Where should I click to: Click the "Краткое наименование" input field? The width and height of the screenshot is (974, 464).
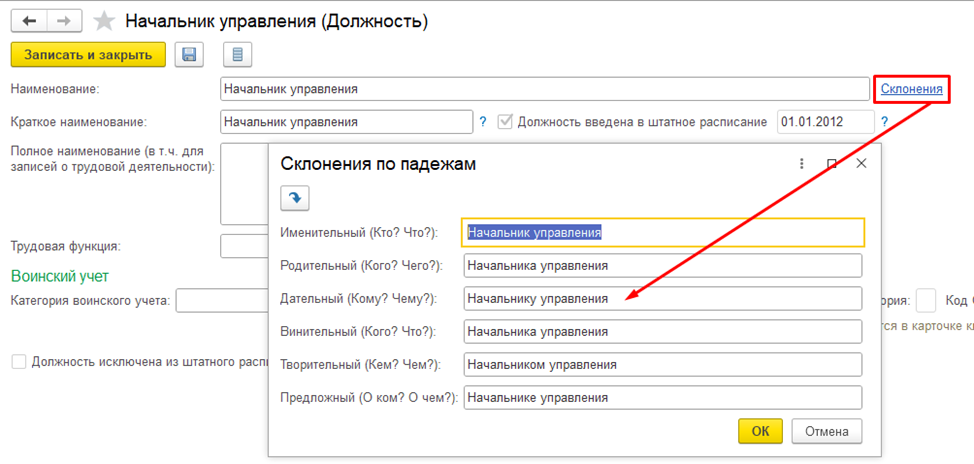(x=346, y=122)
